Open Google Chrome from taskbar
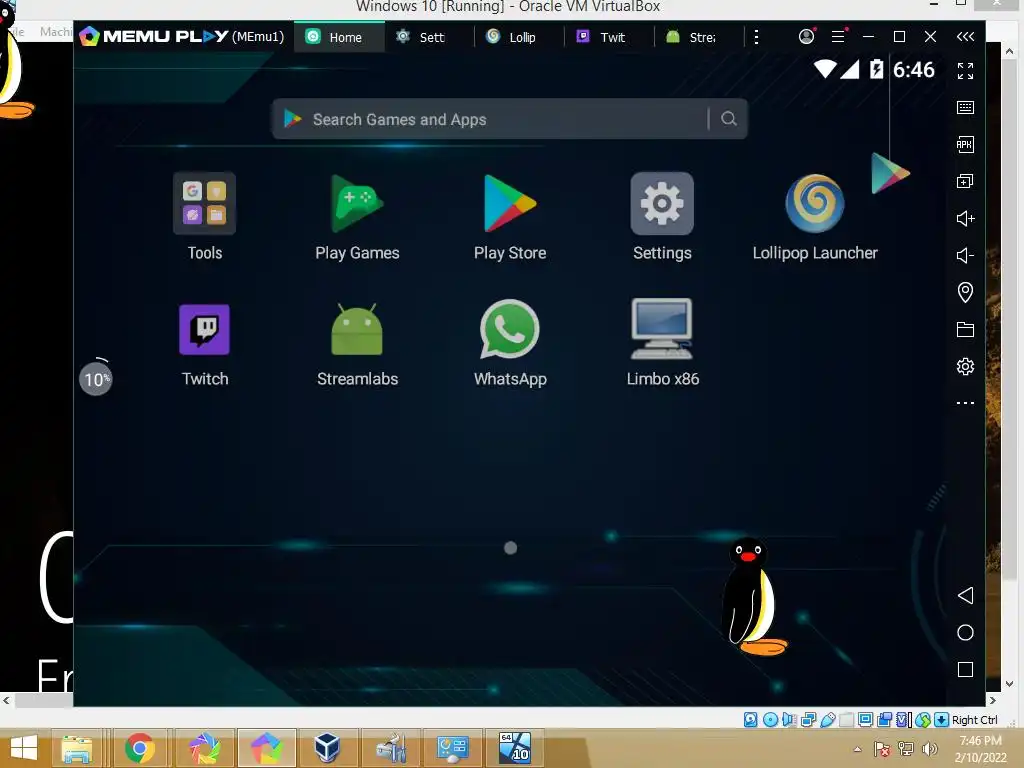The height and width of the screenshot is (768, 1024). (140, 748)
